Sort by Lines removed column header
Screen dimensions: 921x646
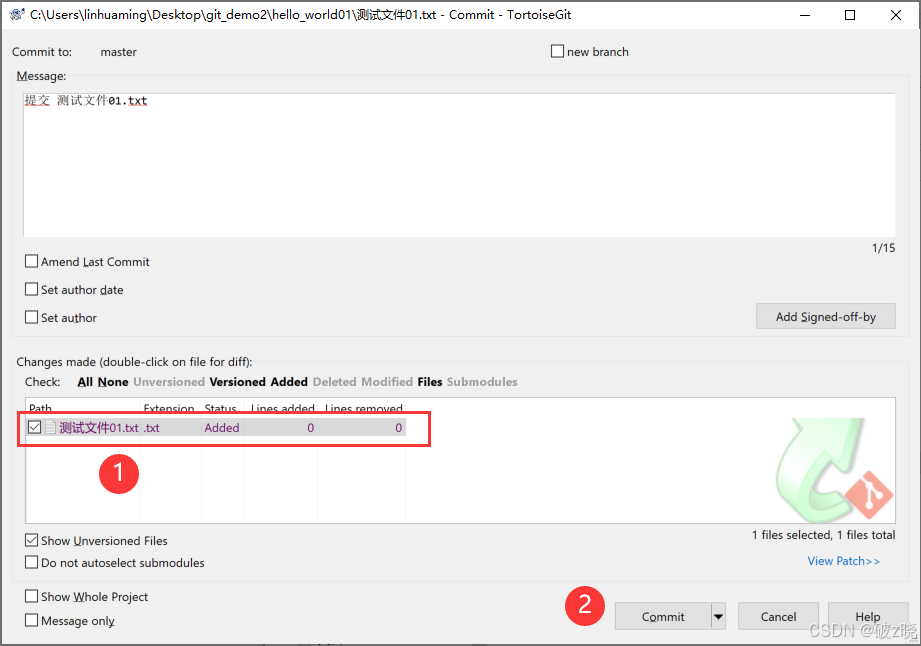[x=362, y=406]
